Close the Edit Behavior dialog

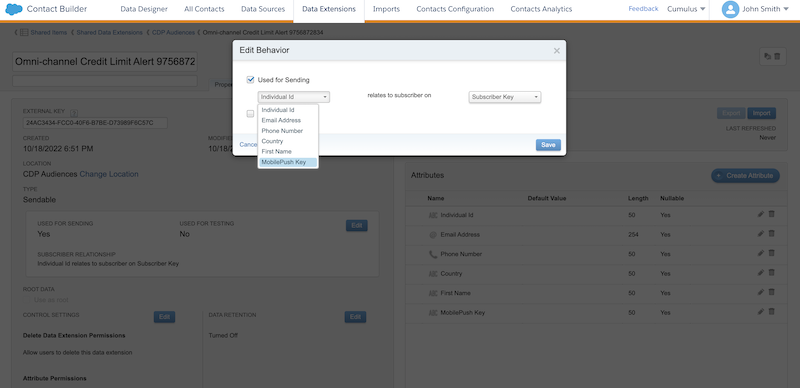click(557, 51)
